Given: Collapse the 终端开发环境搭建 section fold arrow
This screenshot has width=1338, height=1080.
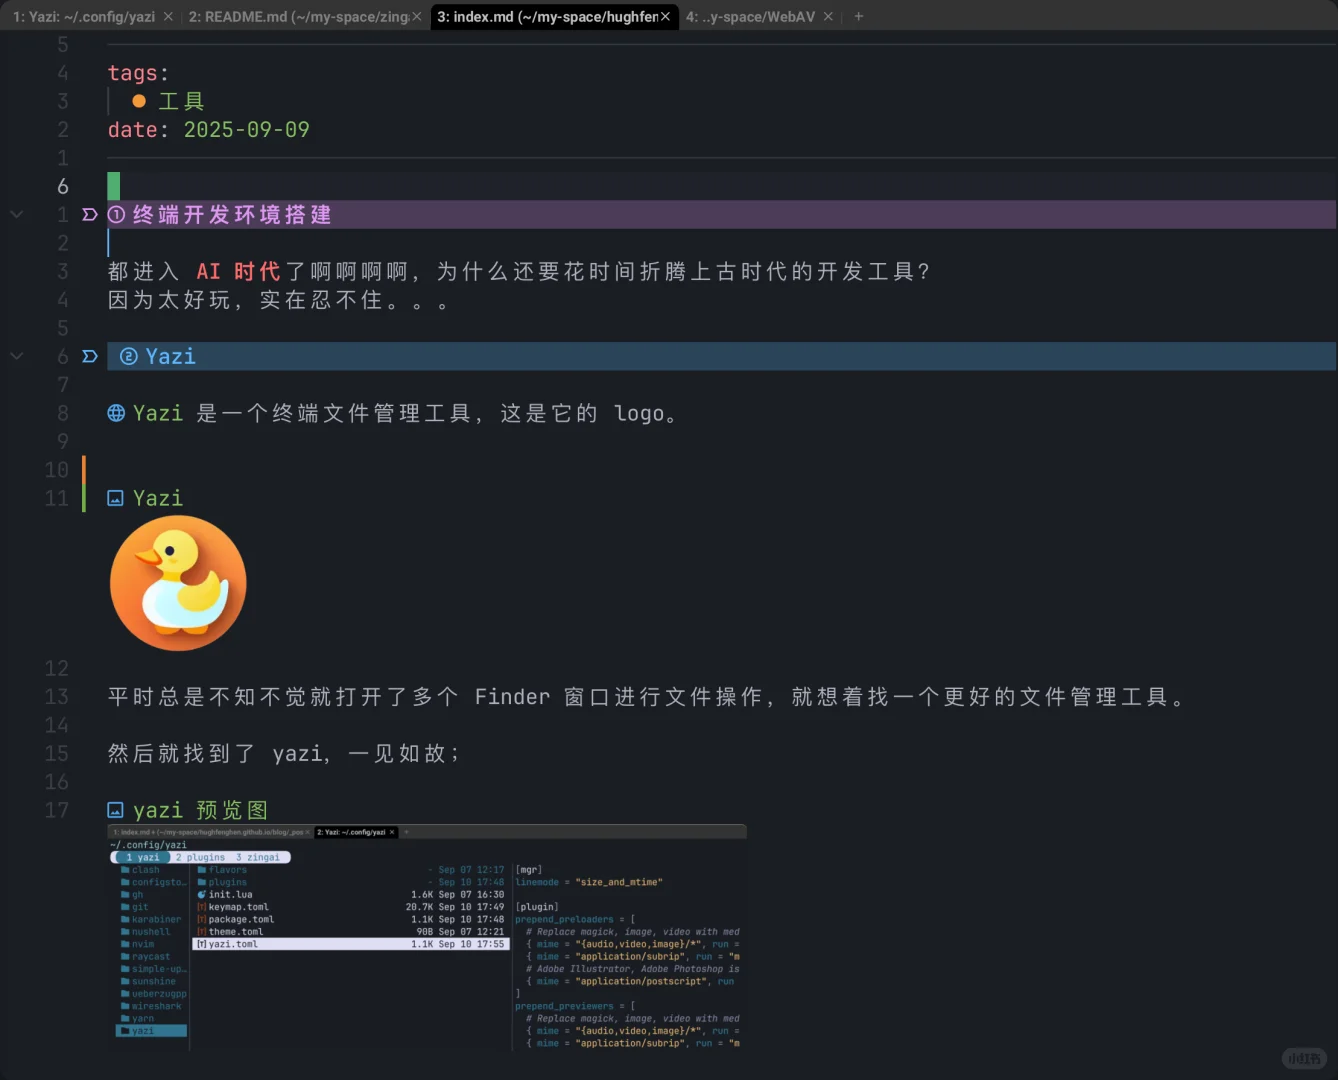Looking at the screenshot, I should click(x=16, y=214).
